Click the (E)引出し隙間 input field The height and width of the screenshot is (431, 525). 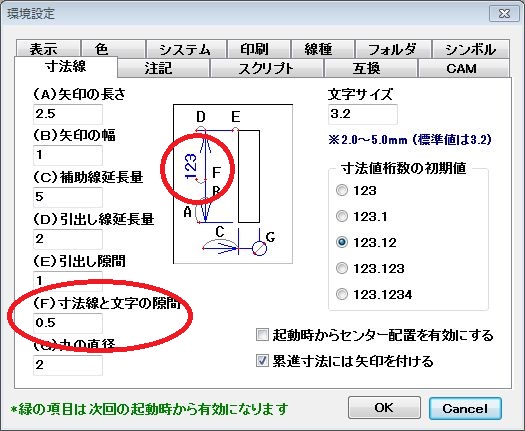pyautogui.click(x=68, y=281)
